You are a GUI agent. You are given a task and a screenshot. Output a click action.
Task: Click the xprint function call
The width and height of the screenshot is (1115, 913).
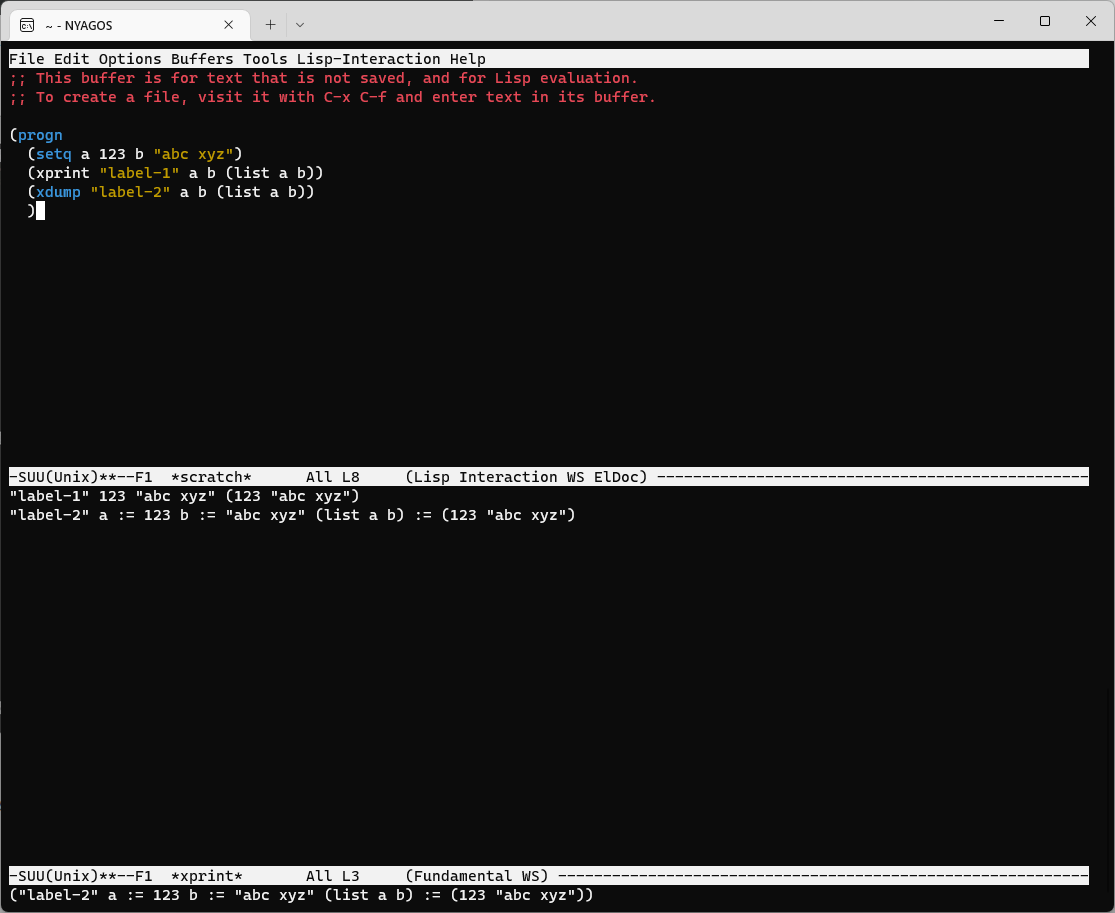coord(63,173)
